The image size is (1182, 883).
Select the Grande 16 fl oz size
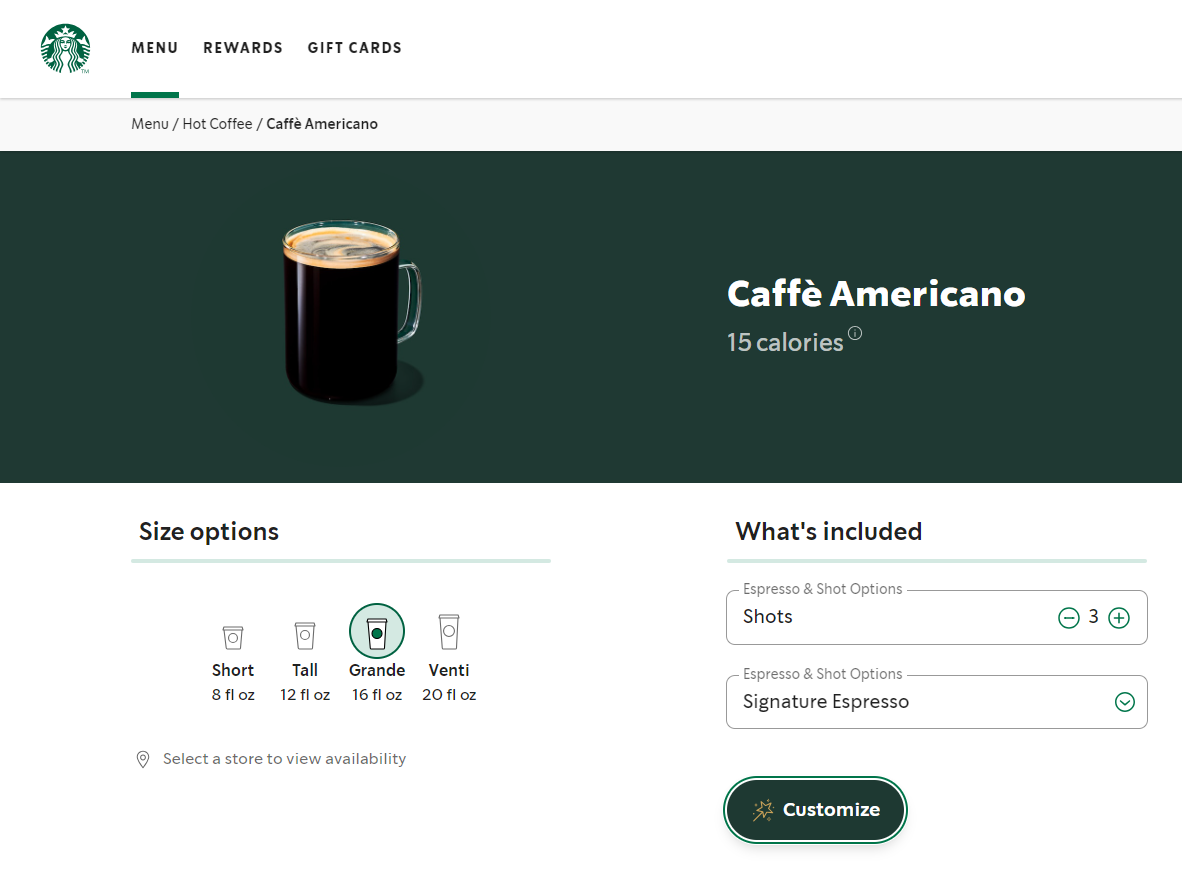(377, 654)
